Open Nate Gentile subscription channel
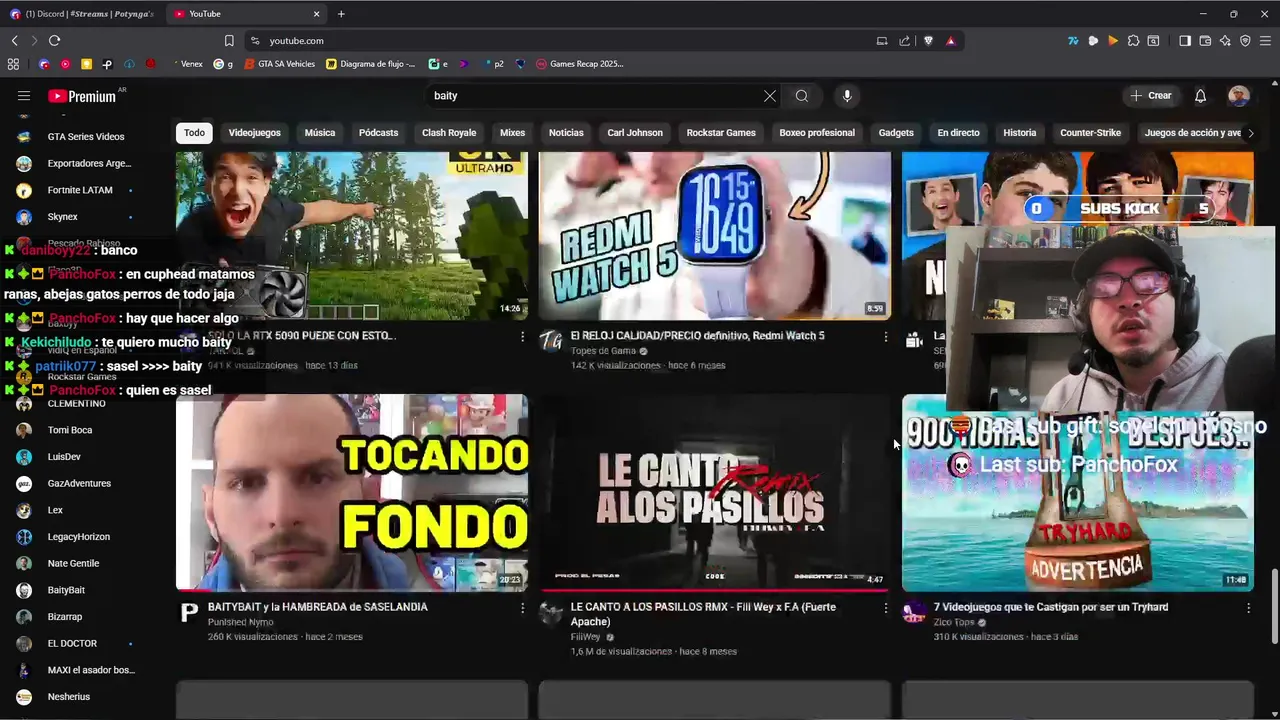This screenshot has height=720, width=1280. 73,564
